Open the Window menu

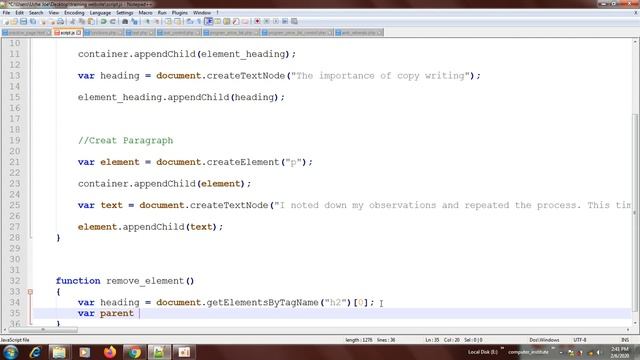click(202, 13)
